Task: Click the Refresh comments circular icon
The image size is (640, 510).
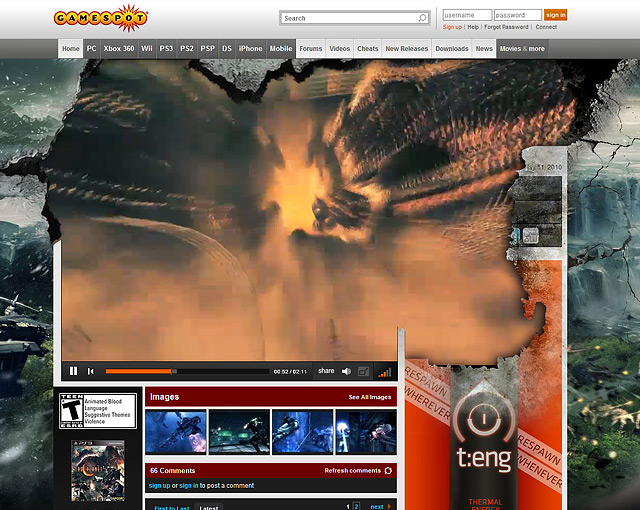Action: (388, 470)
